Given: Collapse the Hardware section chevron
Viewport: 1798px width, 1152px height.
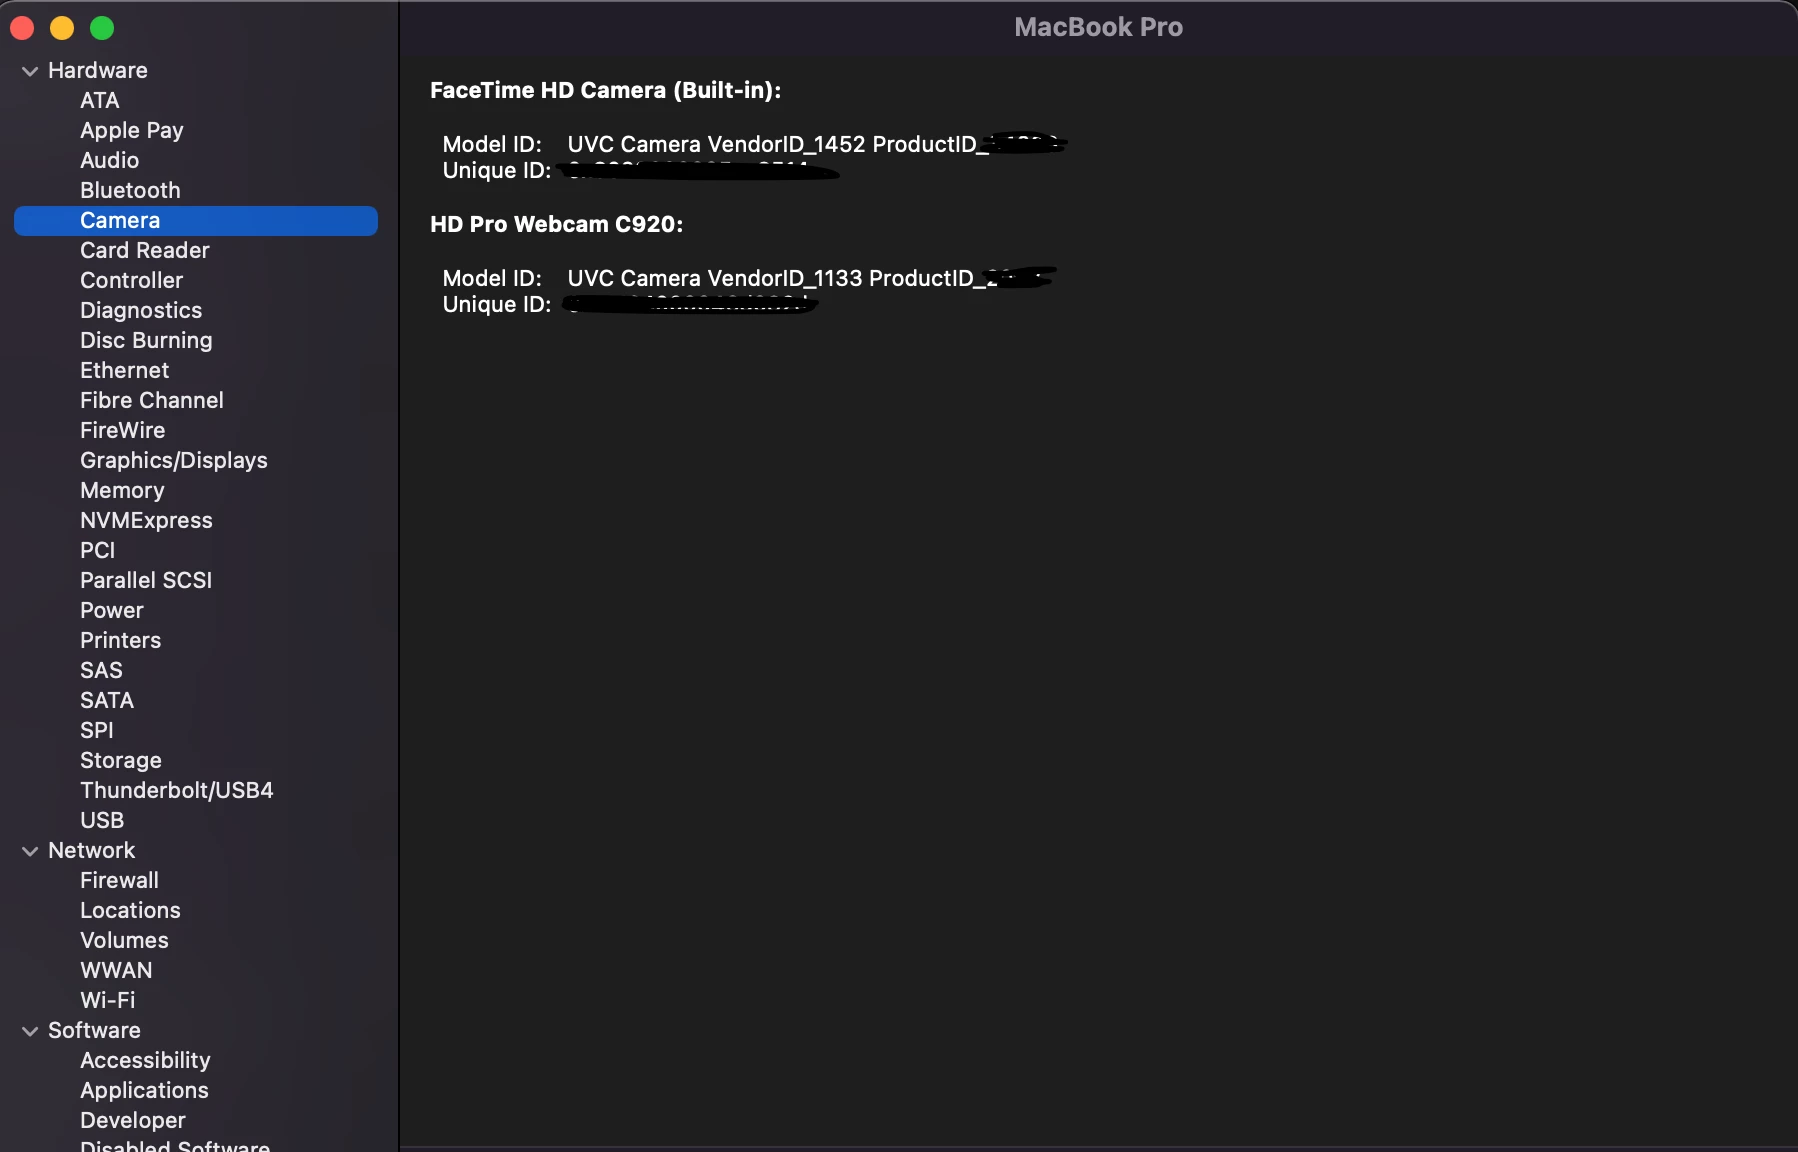Looking at the screenshot, I should (x=30, y=71).
